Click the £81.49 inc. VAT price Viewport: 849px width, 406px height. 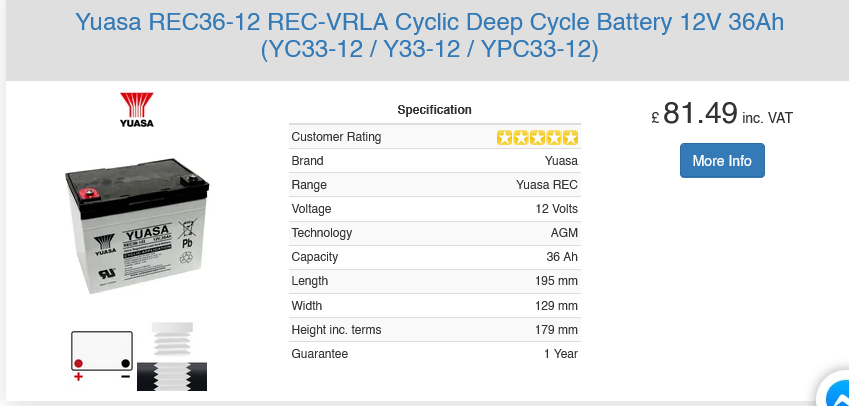(x=722, y=115)
